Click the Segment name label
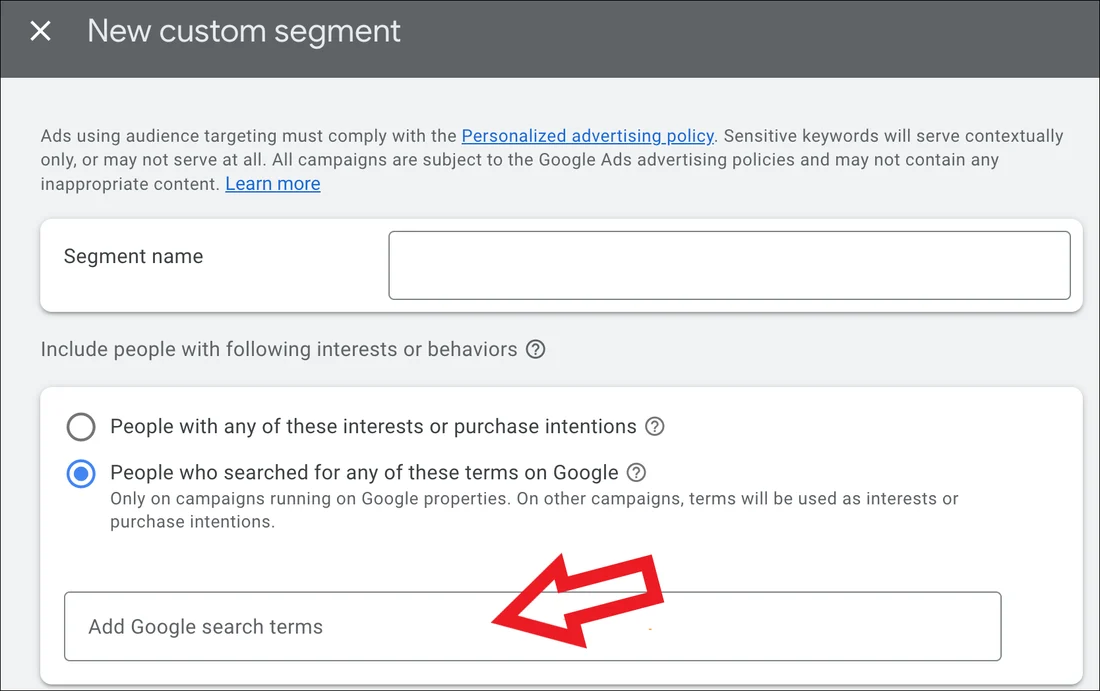The width and height of the screenshot is (1100, 691). (x=133, y=257)
